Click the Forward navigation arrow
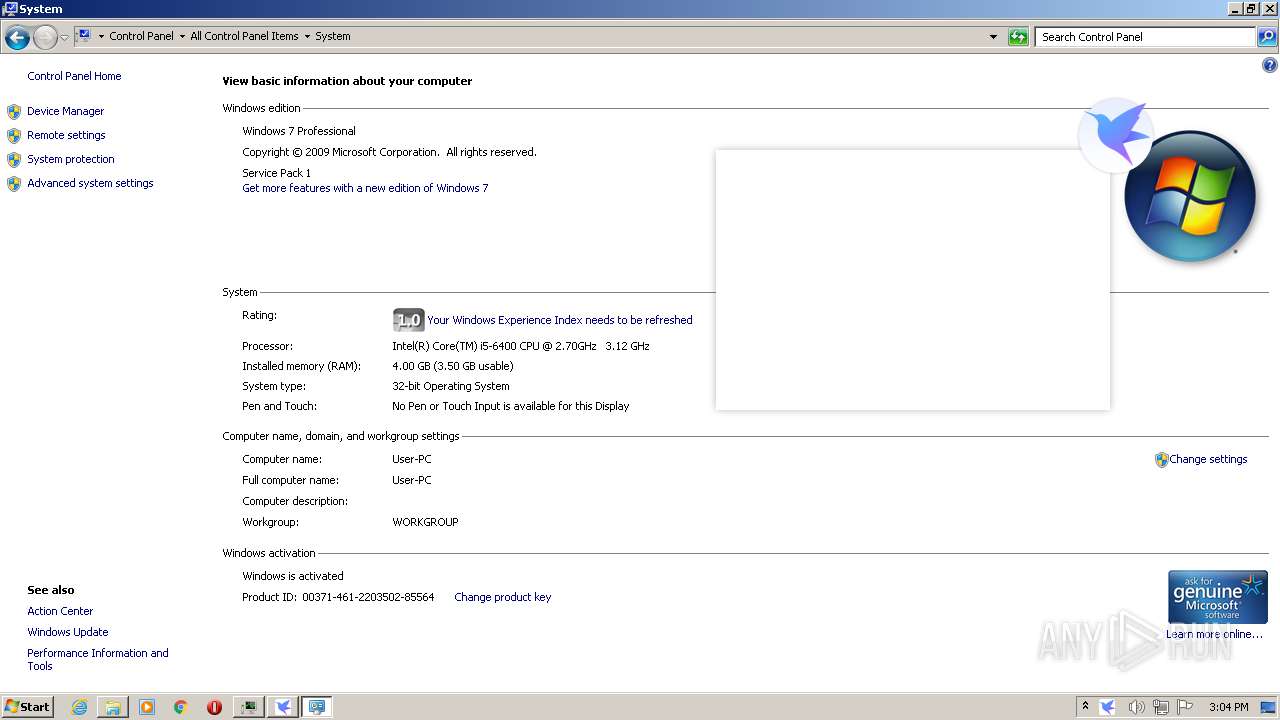The image size is (1280, 720). click(45, 38)
